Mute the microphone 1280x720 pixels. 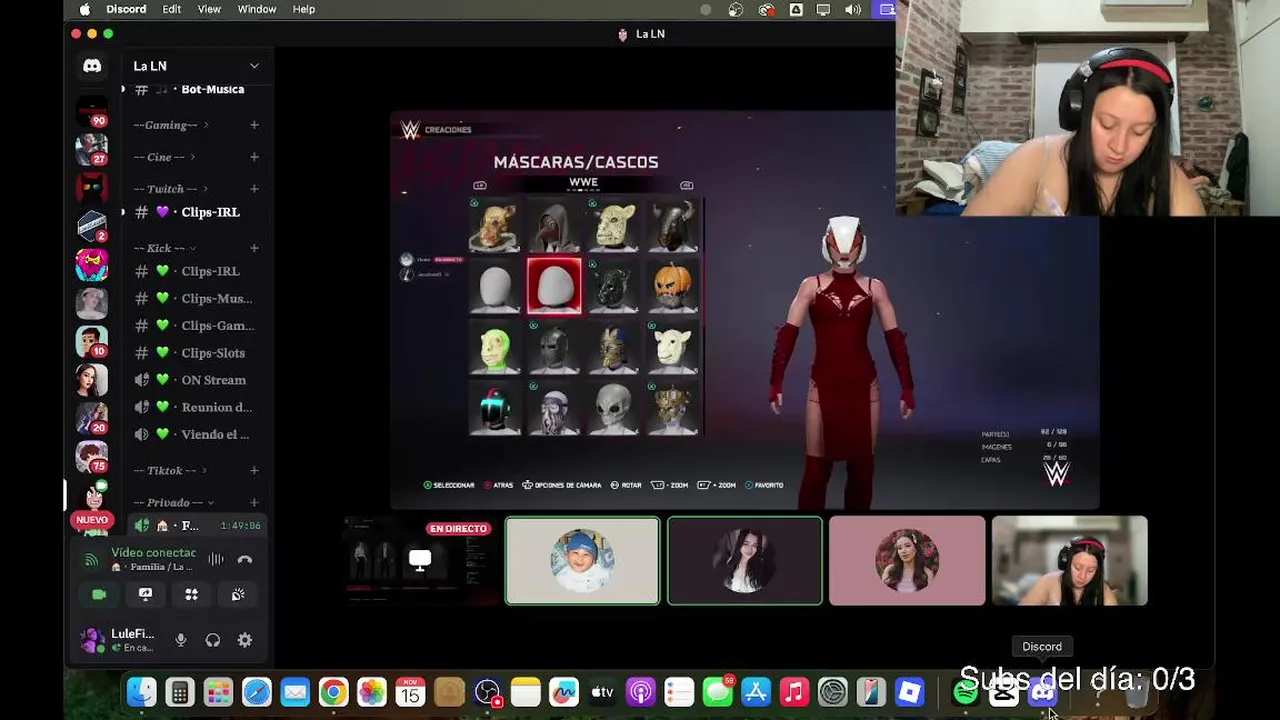(x=181, y=640)
